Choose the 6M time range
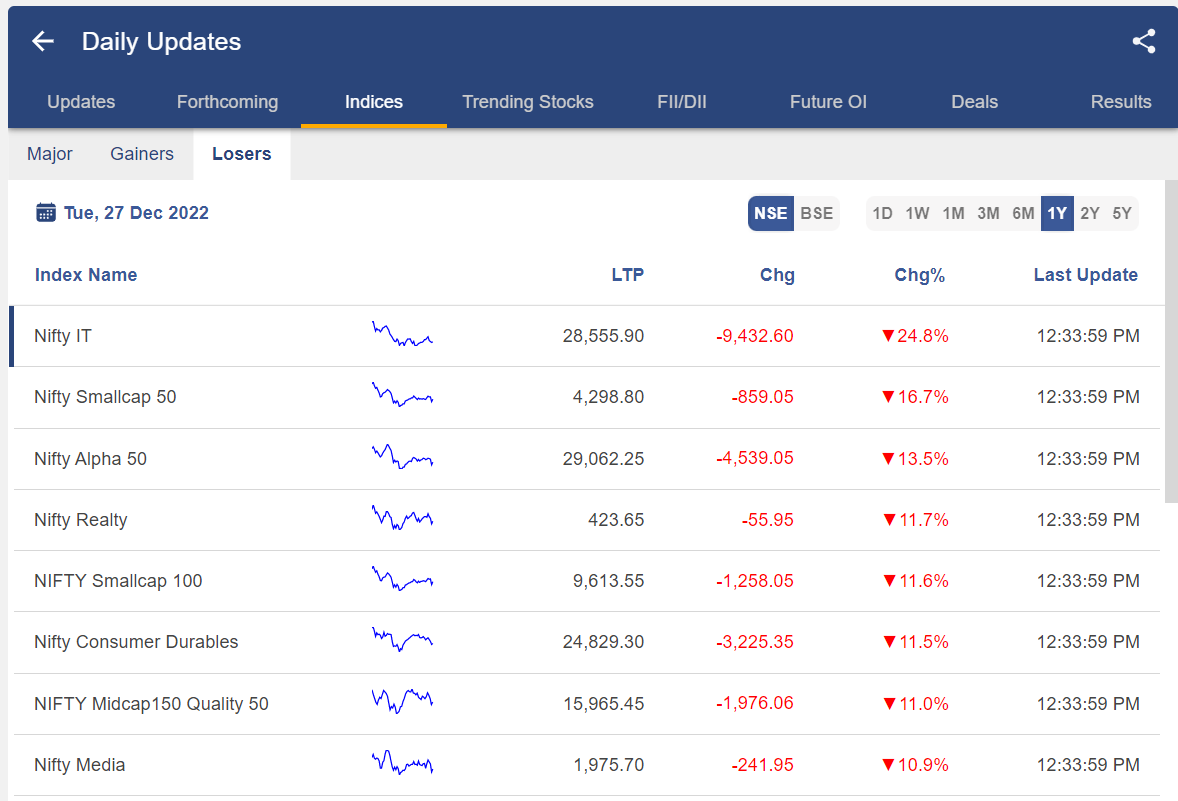Viewport: 1178px width, 801px height. click(x=1023, y=213)
